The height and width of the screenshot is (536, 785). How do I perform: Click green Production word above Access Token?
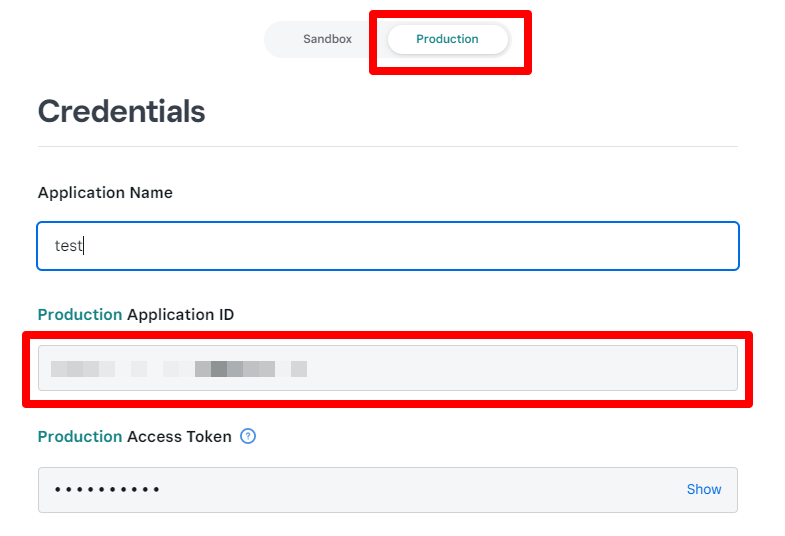tap(80, 437)
